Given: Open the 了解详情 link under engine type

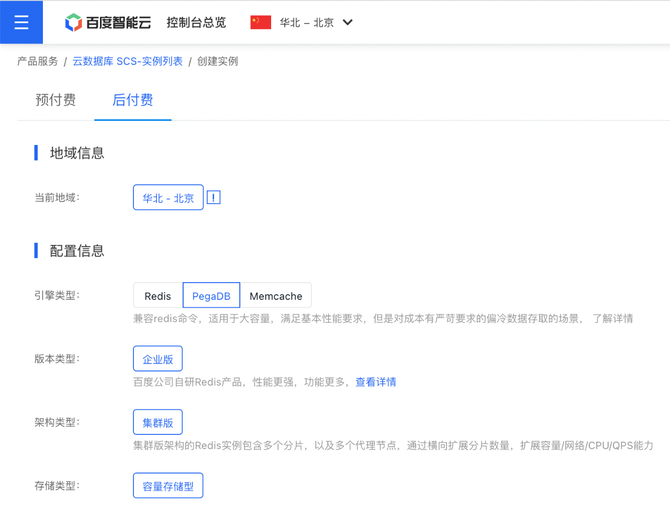Looking at the screenshot, I should pos(612,319).
